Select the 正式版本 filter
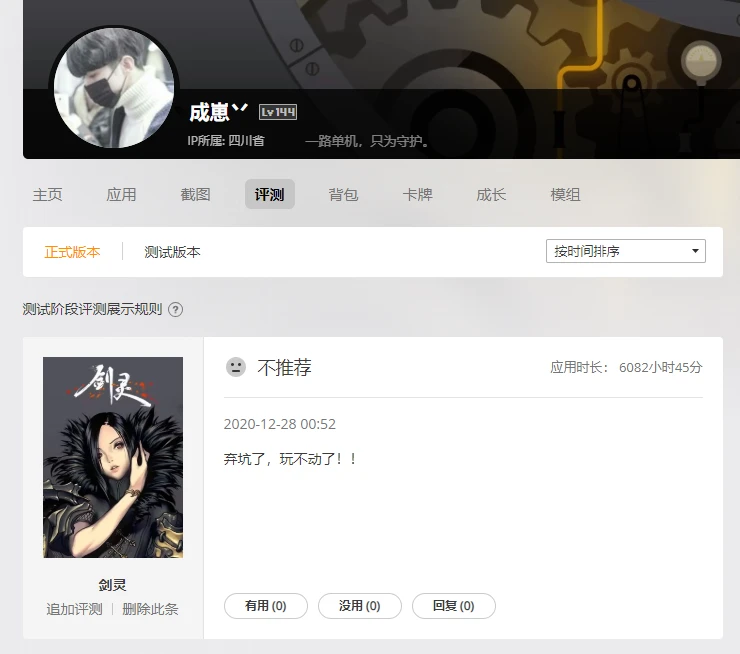 pyautogui.click(x=72, y=252)
